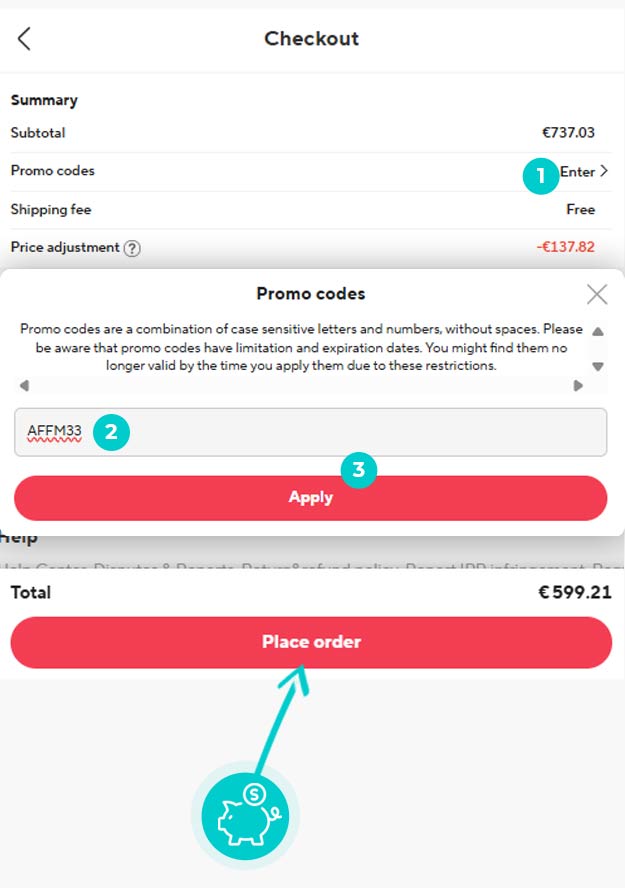Click the red price adjustment amount -€137.82
Screen dimensions: 625x888
click(x=565, y=247)
